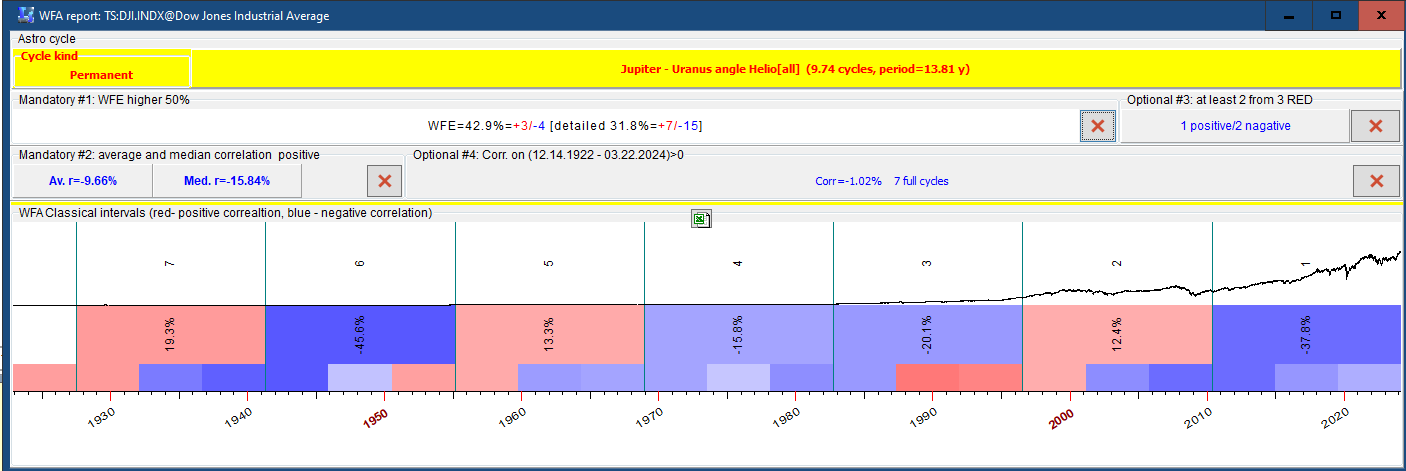This screenshot has width=1406, height=471.
Task: Click red X button next to Med. r=-15.84%
Action: coord(385,181)
